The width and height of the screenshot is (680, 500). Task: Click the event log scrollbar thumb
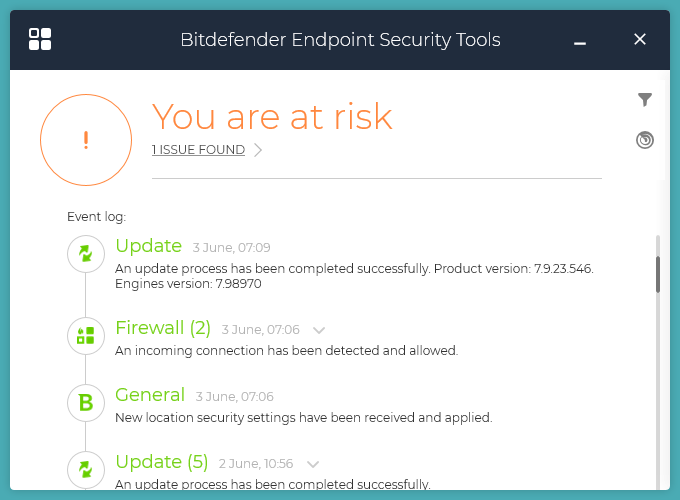657,274
